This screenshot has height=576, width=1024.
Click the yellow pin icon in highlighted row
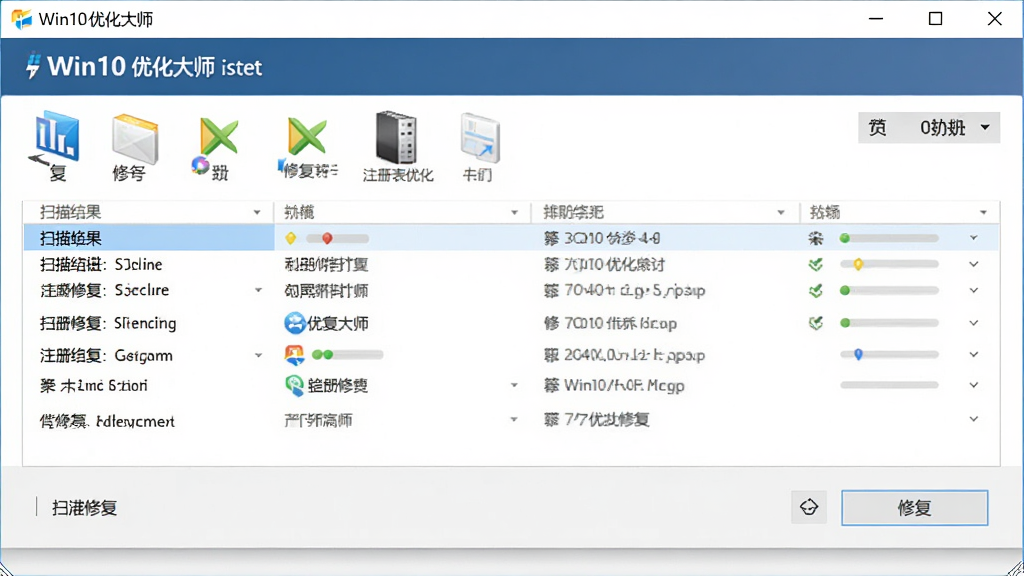tap(291, 238)
